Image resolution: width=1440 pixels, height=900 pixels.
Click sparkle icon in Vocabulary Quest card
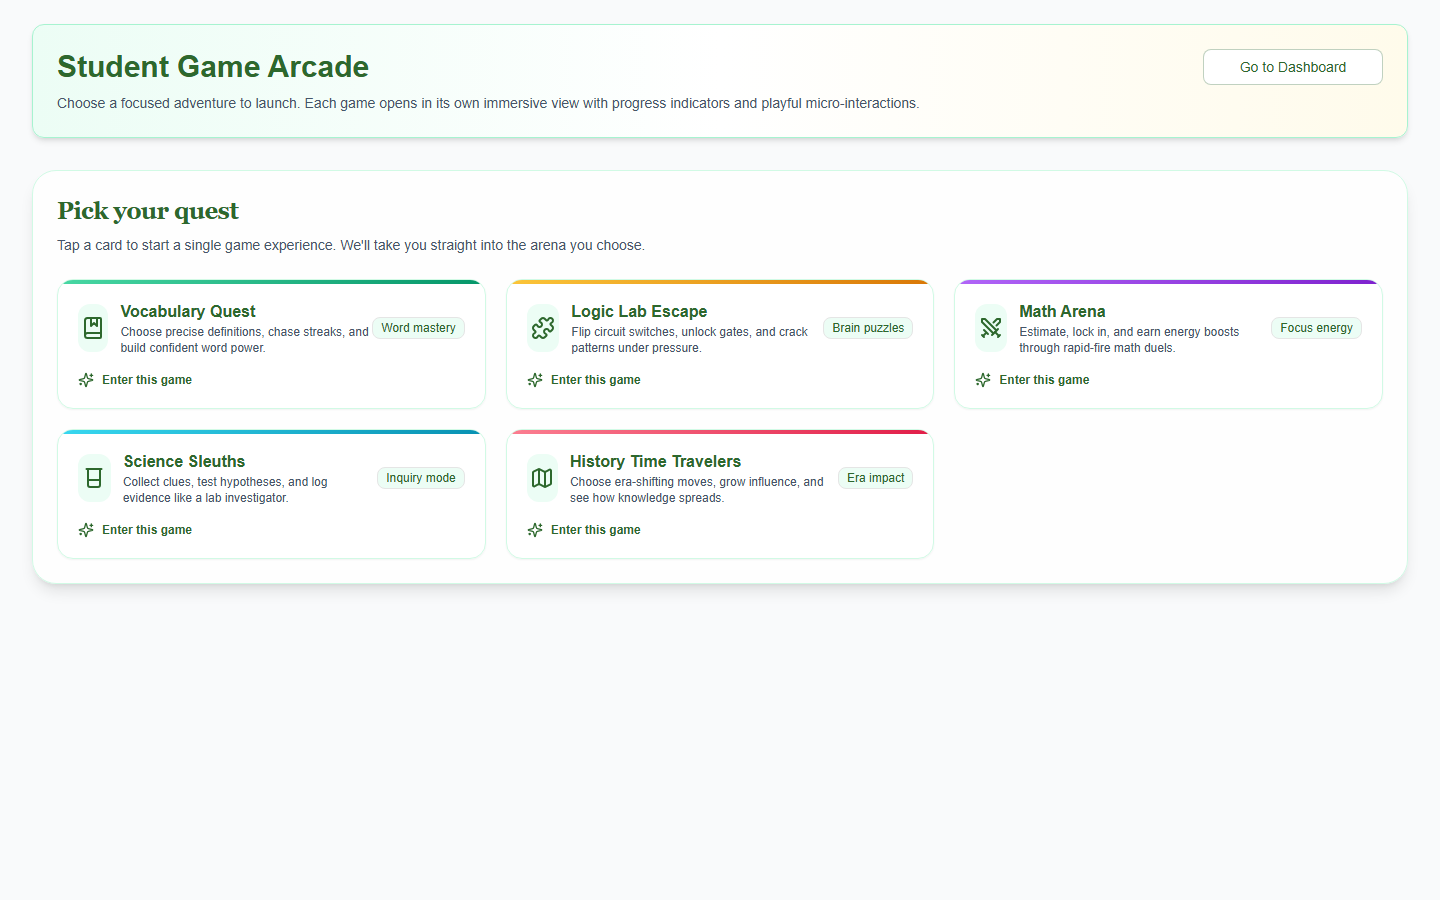point(86,380)
